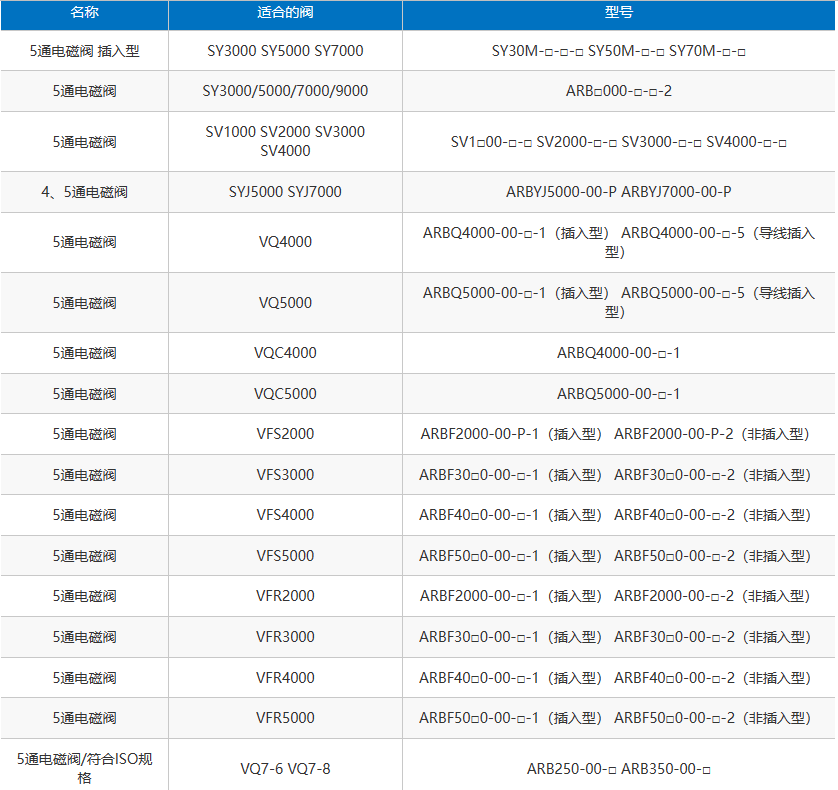
Task: Click the 名称 column header
Action: (x=84, y=13)
